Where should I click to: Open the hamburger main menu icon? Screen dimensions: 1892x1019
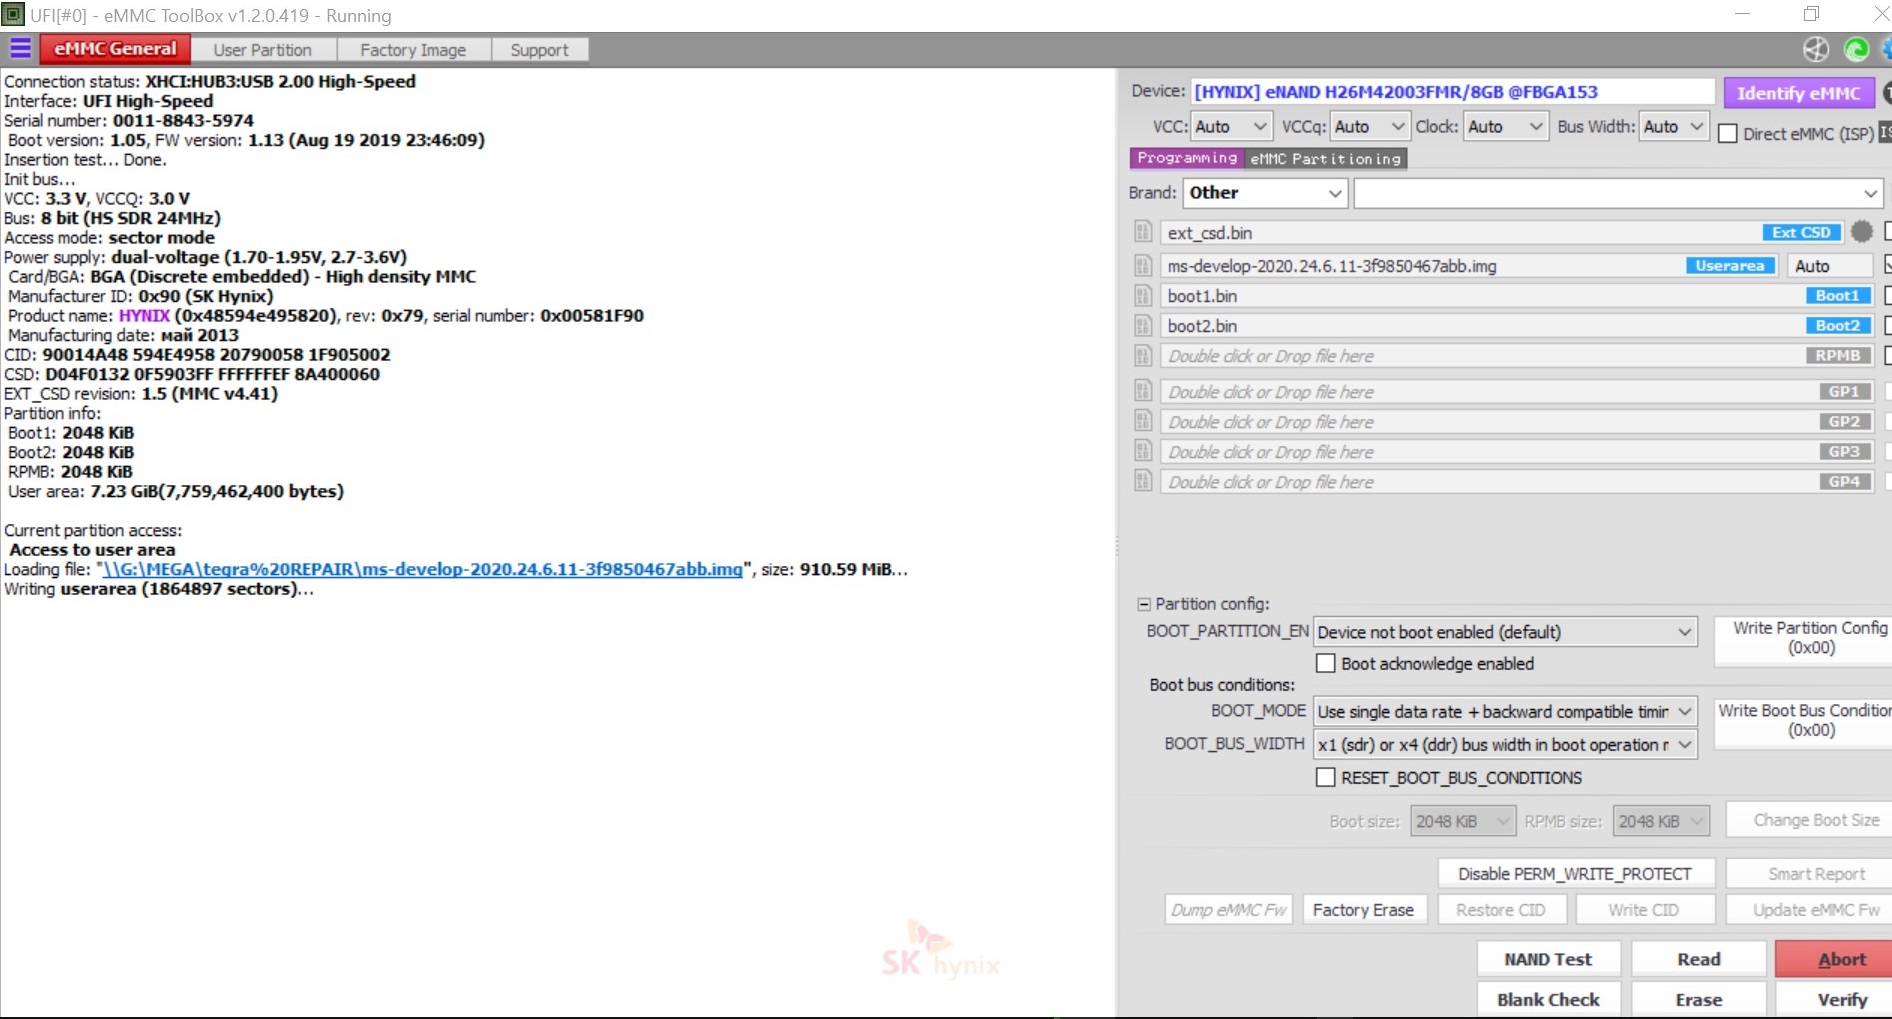tap(20, 48)
